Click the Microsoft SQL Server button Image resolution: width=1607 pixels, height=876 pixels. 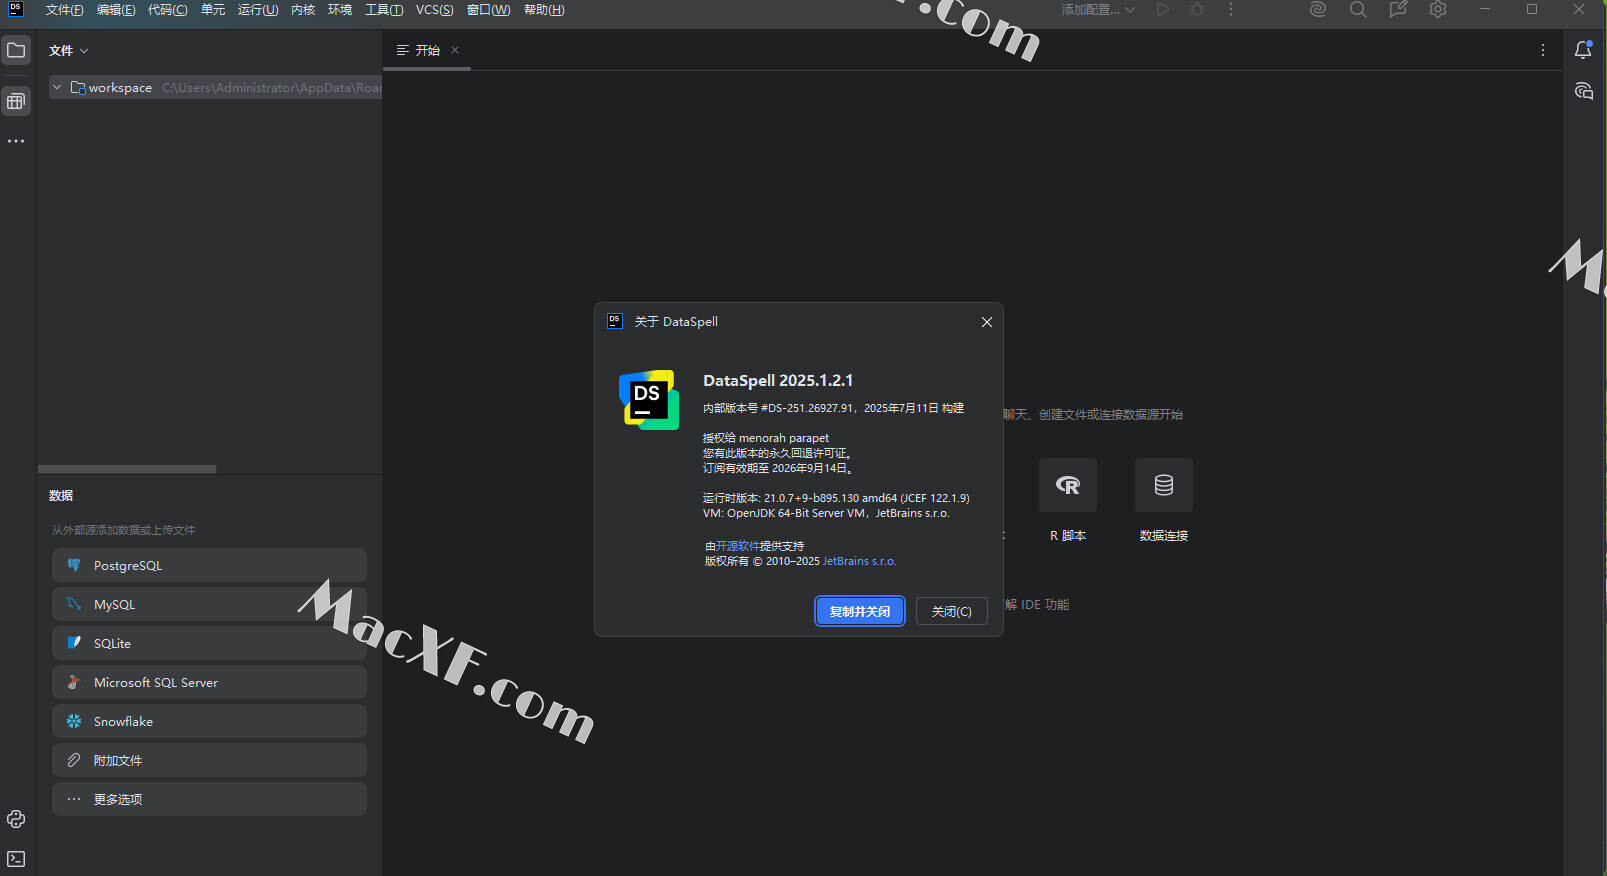[209, 682]
